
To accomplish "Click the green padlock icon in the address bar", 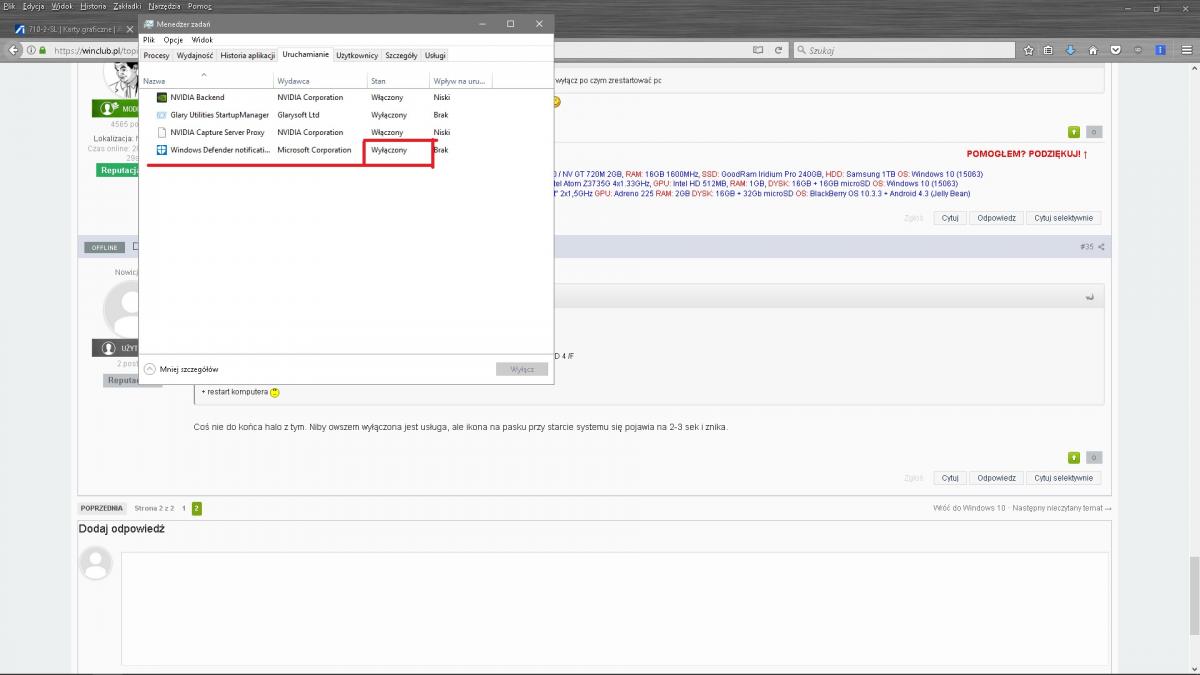I will click(x=42, y=50).
